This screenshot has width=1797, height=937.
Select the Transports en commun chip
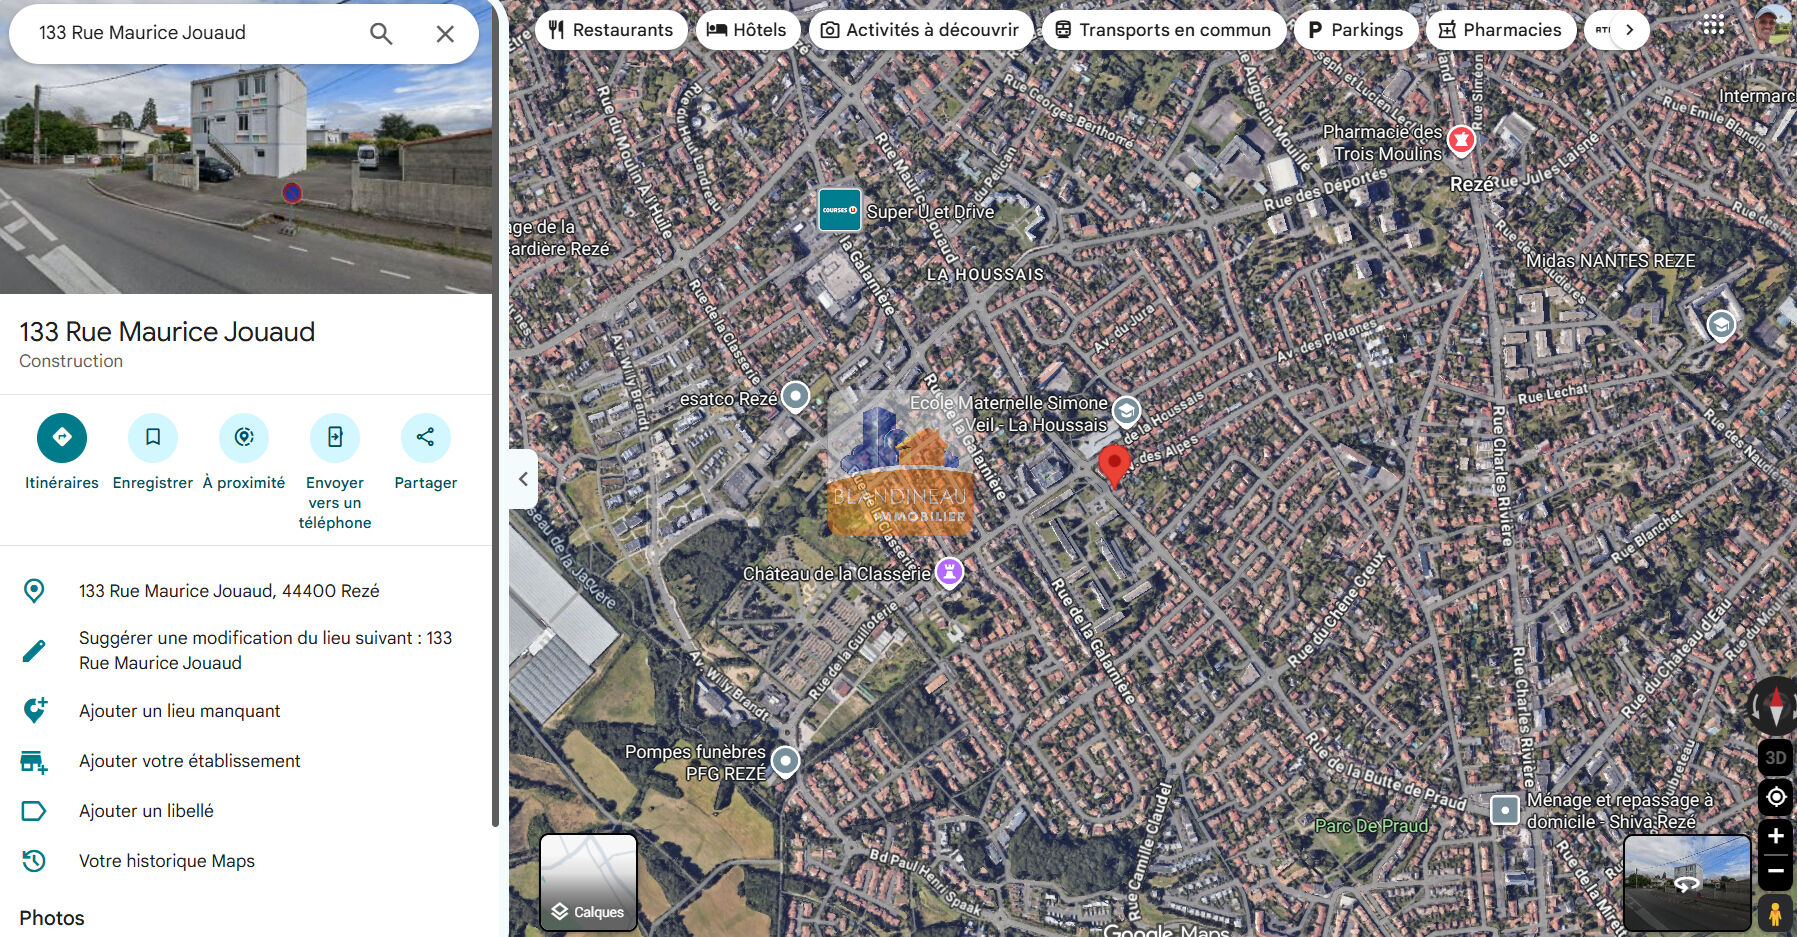tap(1163, 30)
